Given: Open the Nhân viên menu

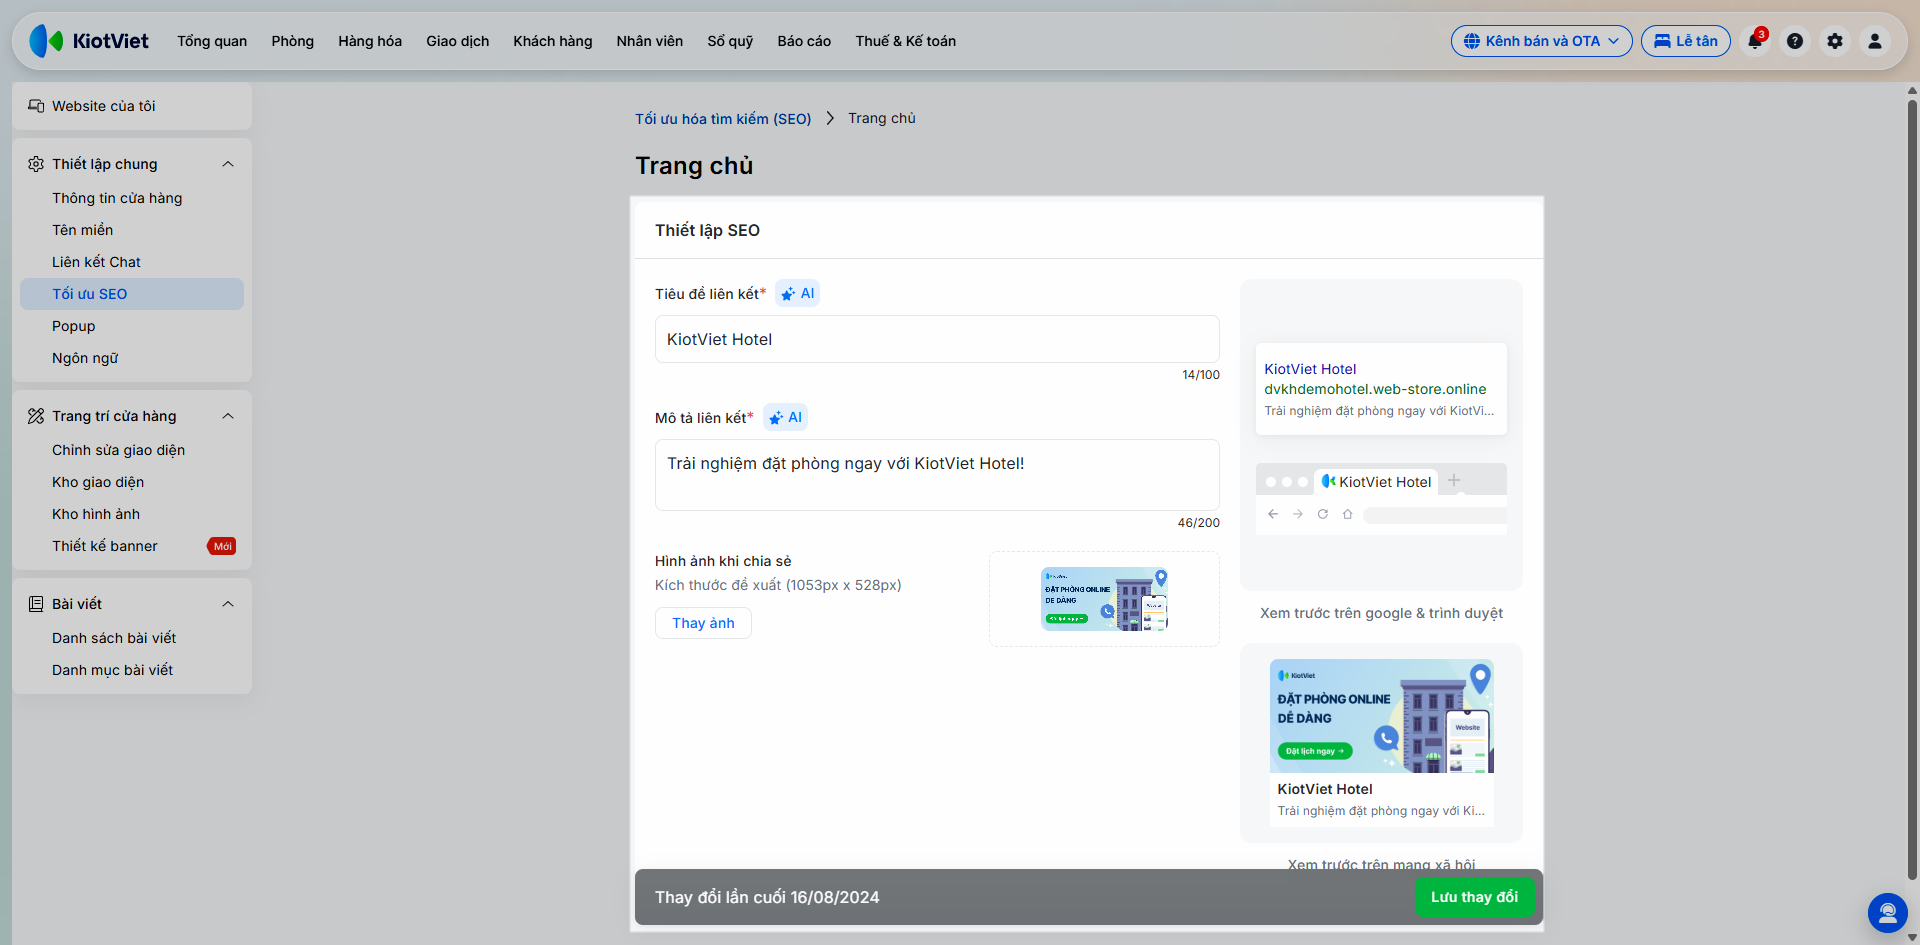Looking at the screenshot, I should tap(650, 41).
